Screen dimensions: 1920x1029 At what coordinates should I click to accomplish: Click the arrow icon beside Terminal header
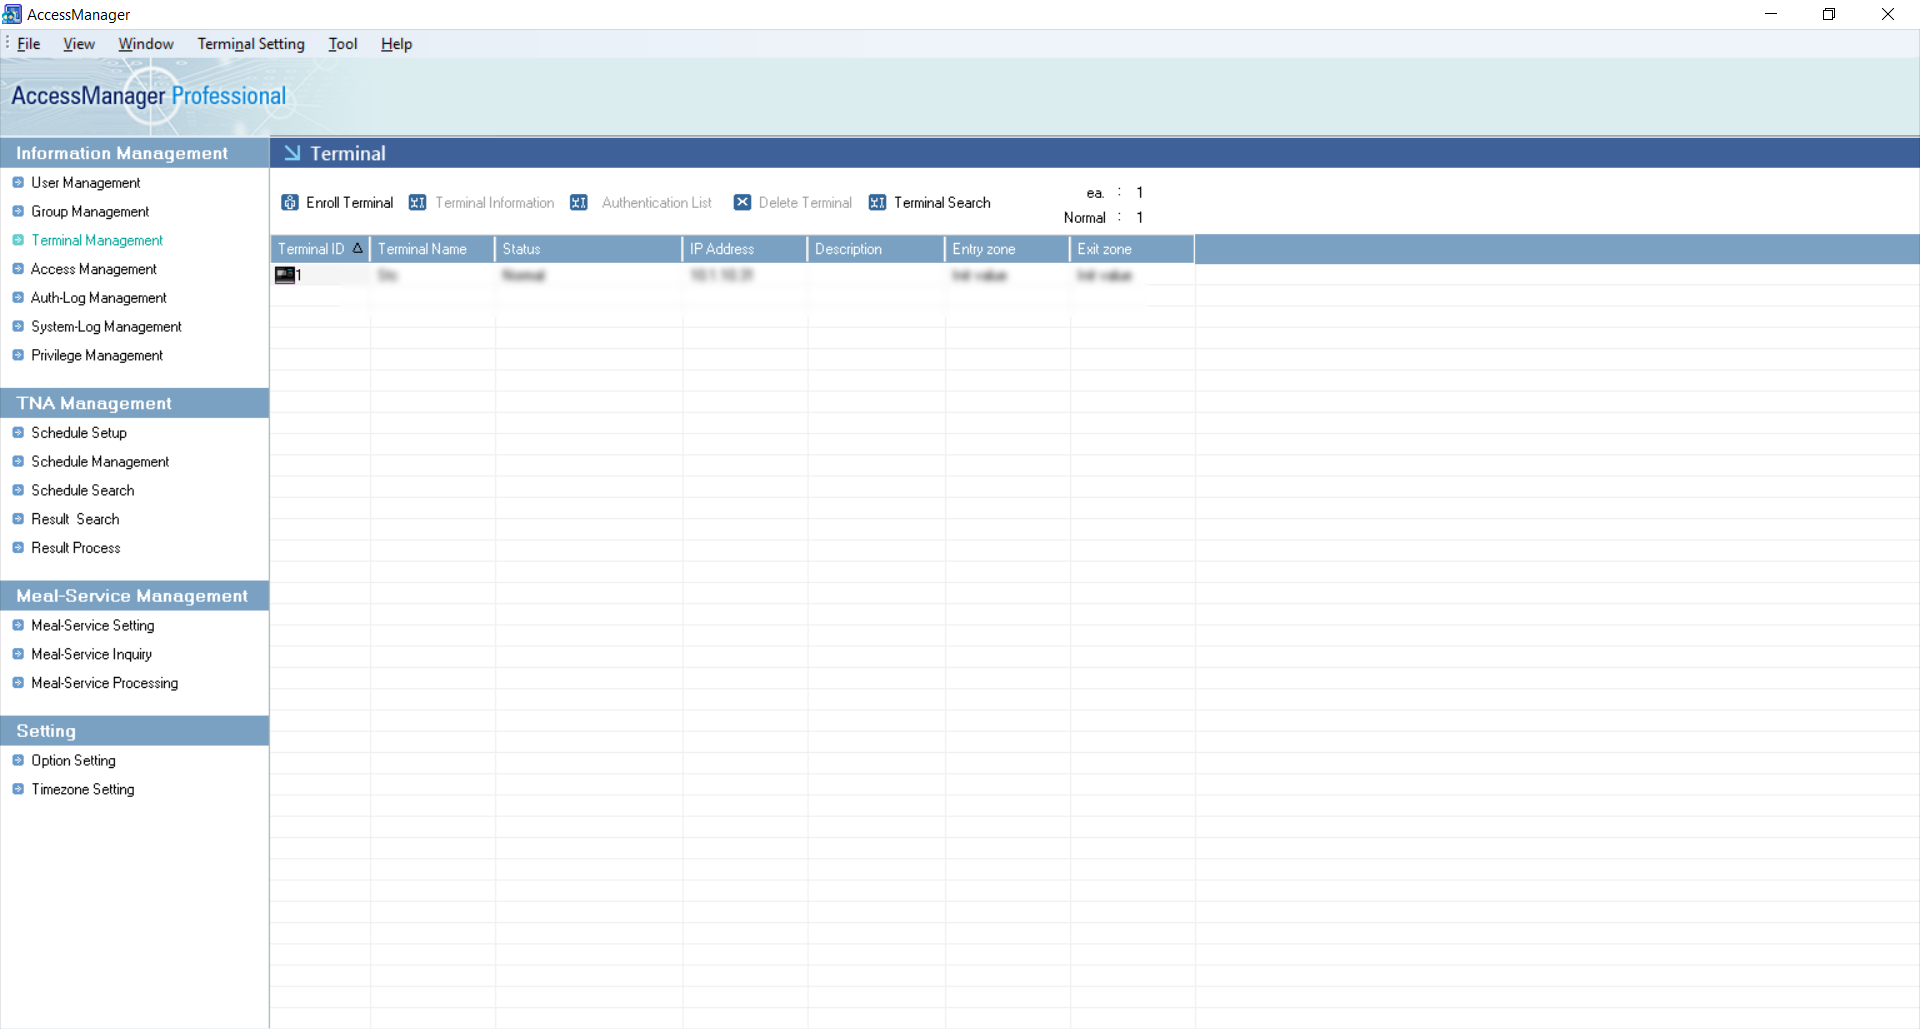point(292,153)
